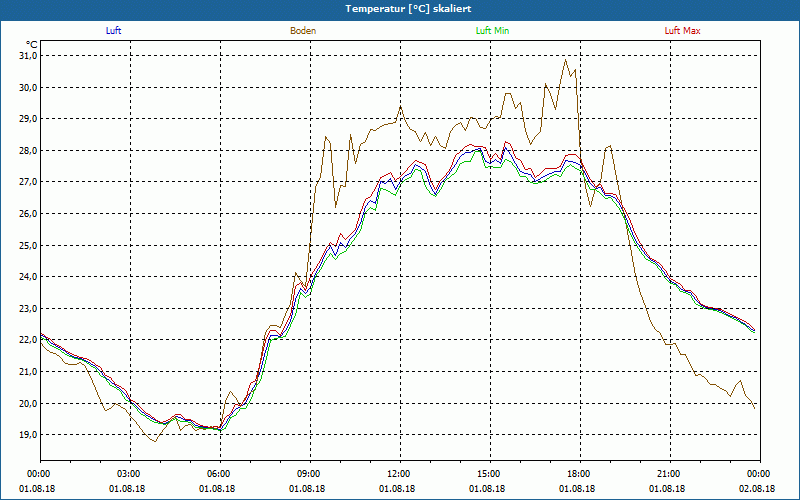Click the 'Boden' legend label
Viewport: 800px width, 500px height.
tap(303, 31)
